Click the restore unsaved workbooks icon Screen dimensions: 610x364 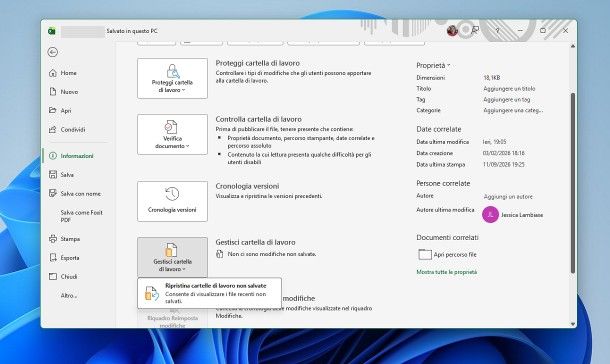tap(152, 293)
